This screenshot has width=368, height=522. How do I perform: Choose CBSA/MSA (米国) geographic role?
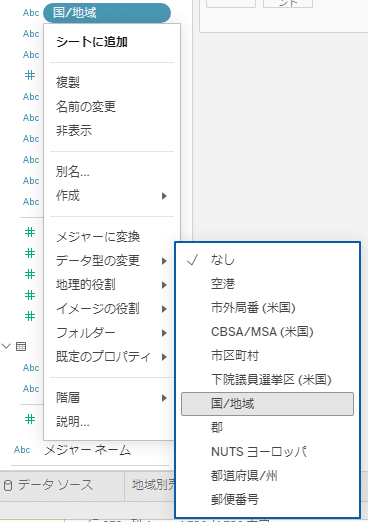[267, 332]
